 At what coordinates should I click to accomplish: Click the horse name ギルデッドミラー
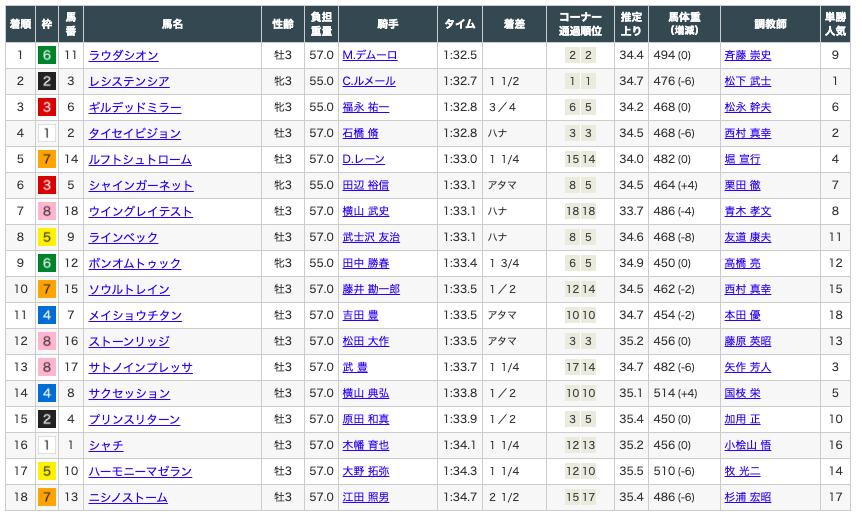135,108
